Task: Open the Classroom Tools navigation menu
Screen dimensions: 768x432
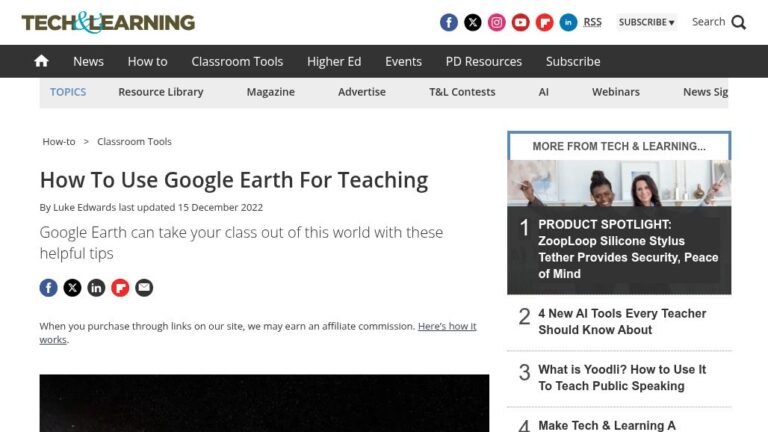Action: 237,61
